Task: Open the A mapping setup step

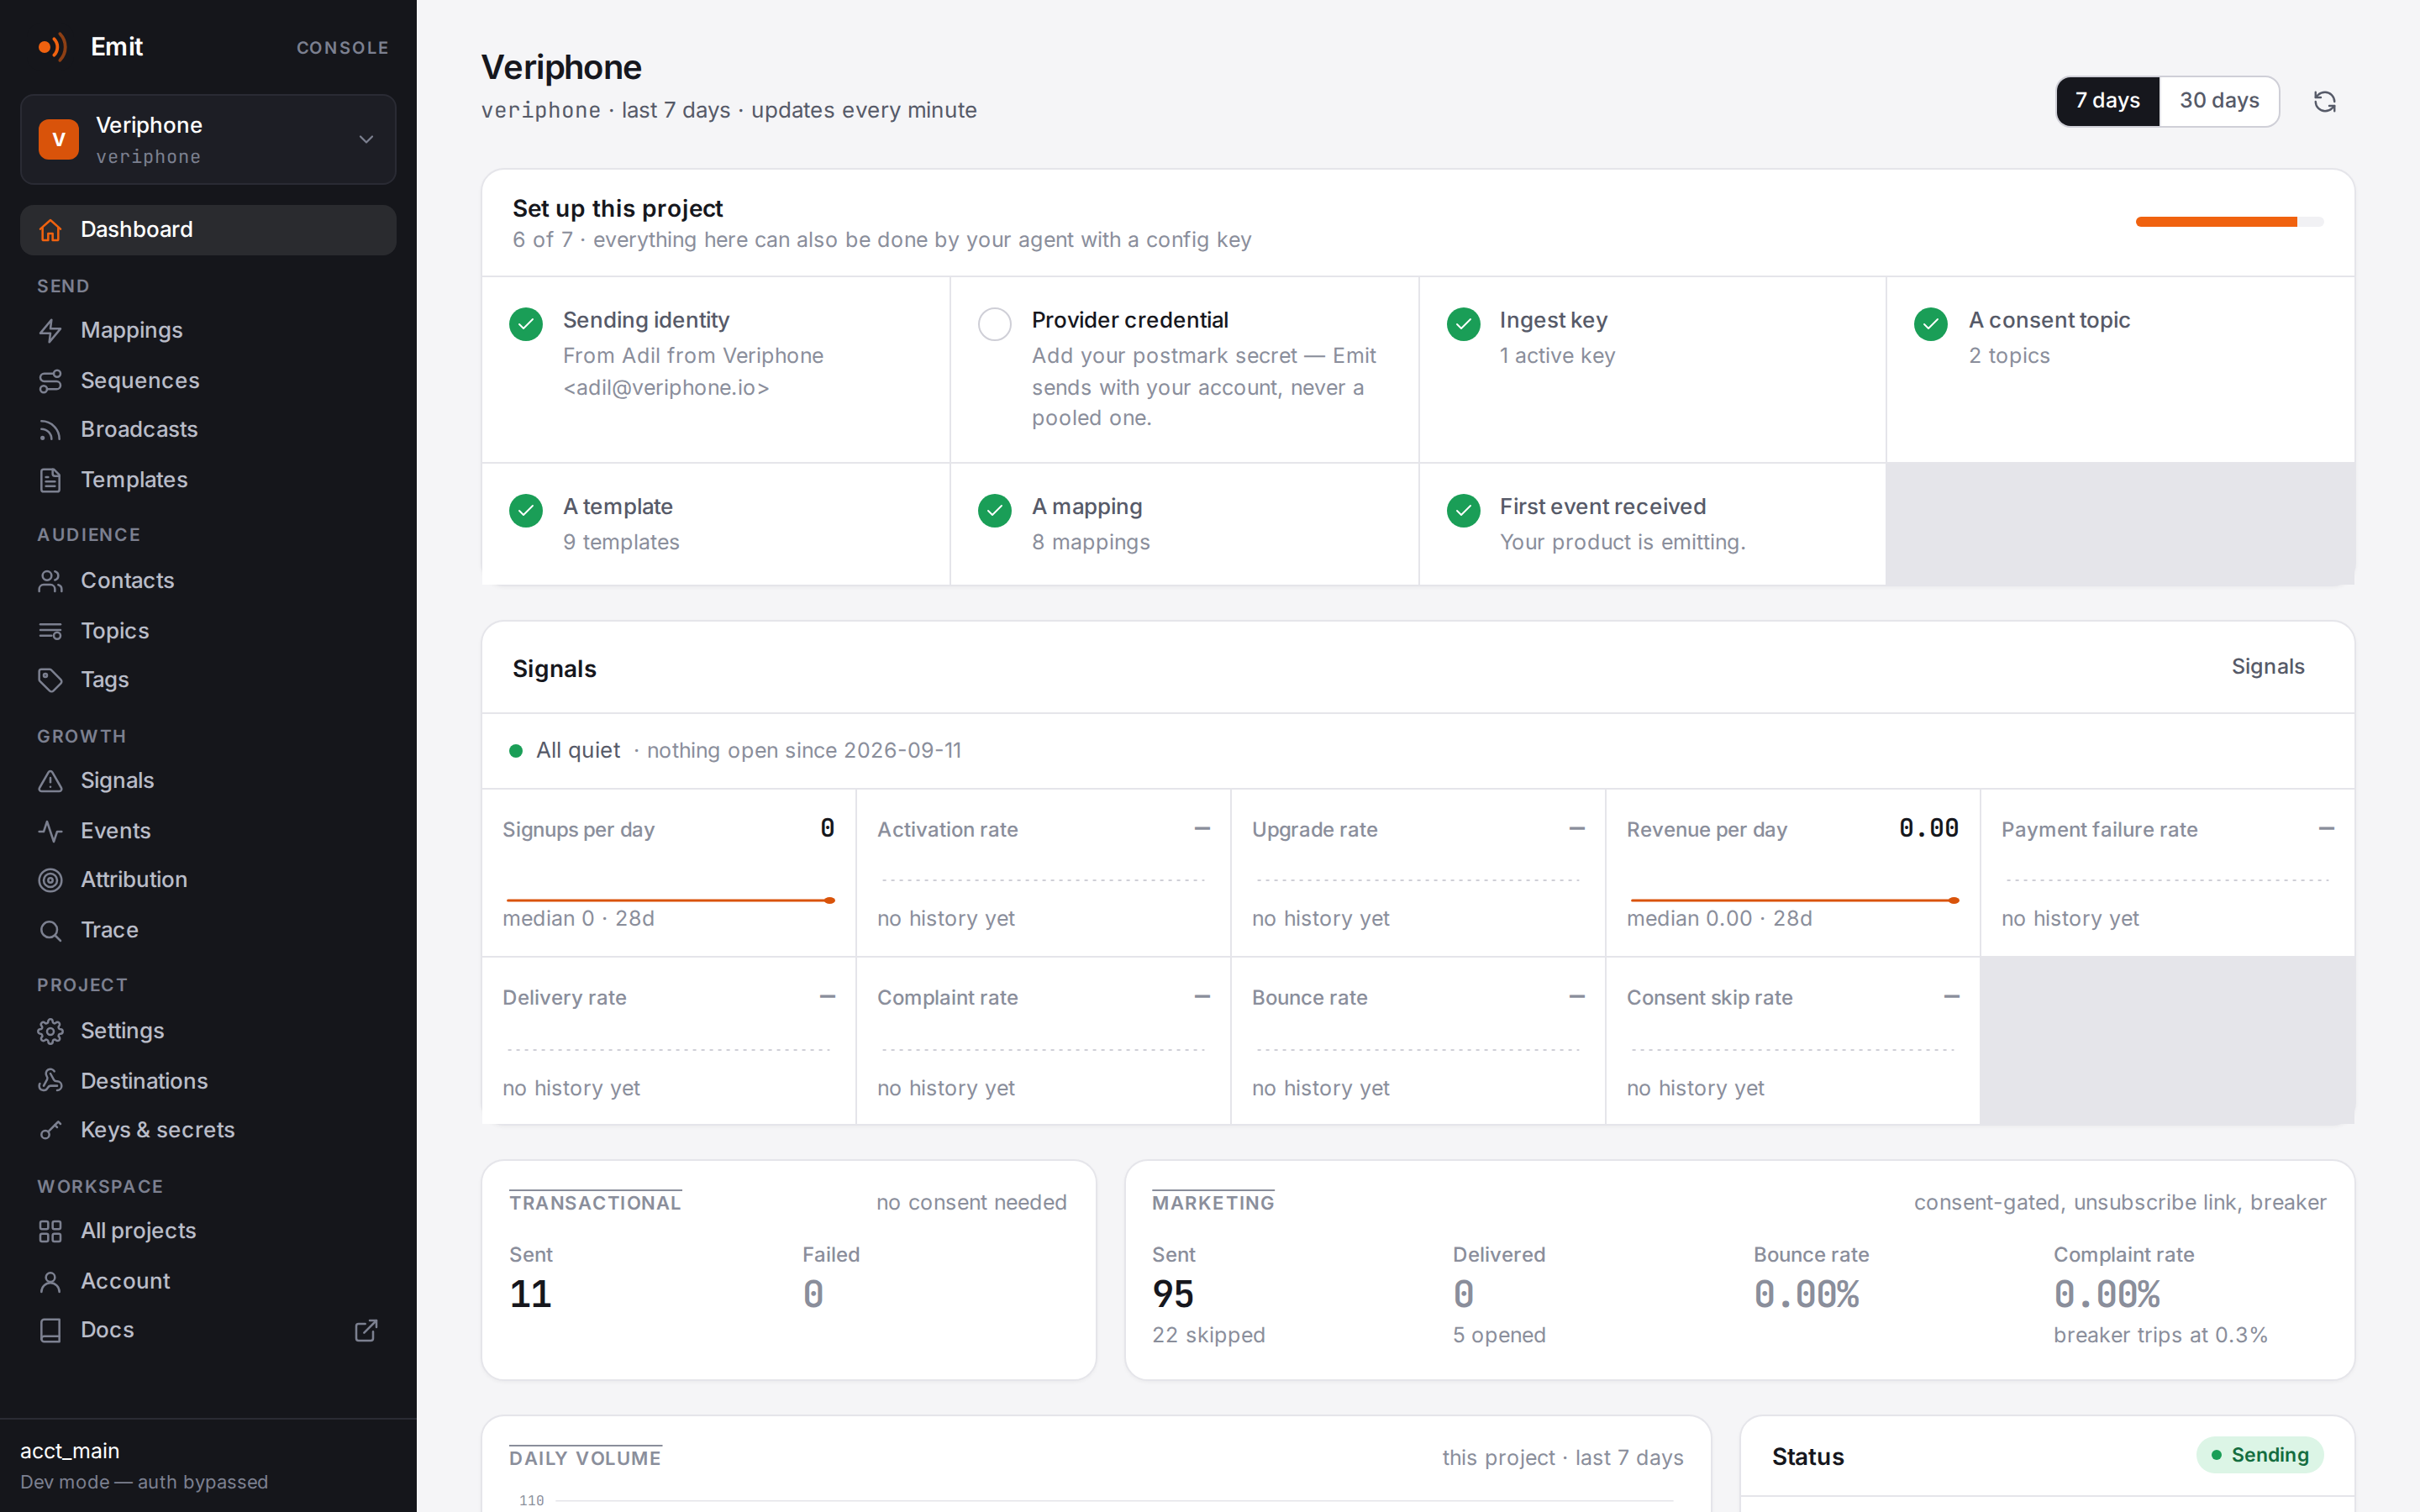Action: (x=1184, y=524)
